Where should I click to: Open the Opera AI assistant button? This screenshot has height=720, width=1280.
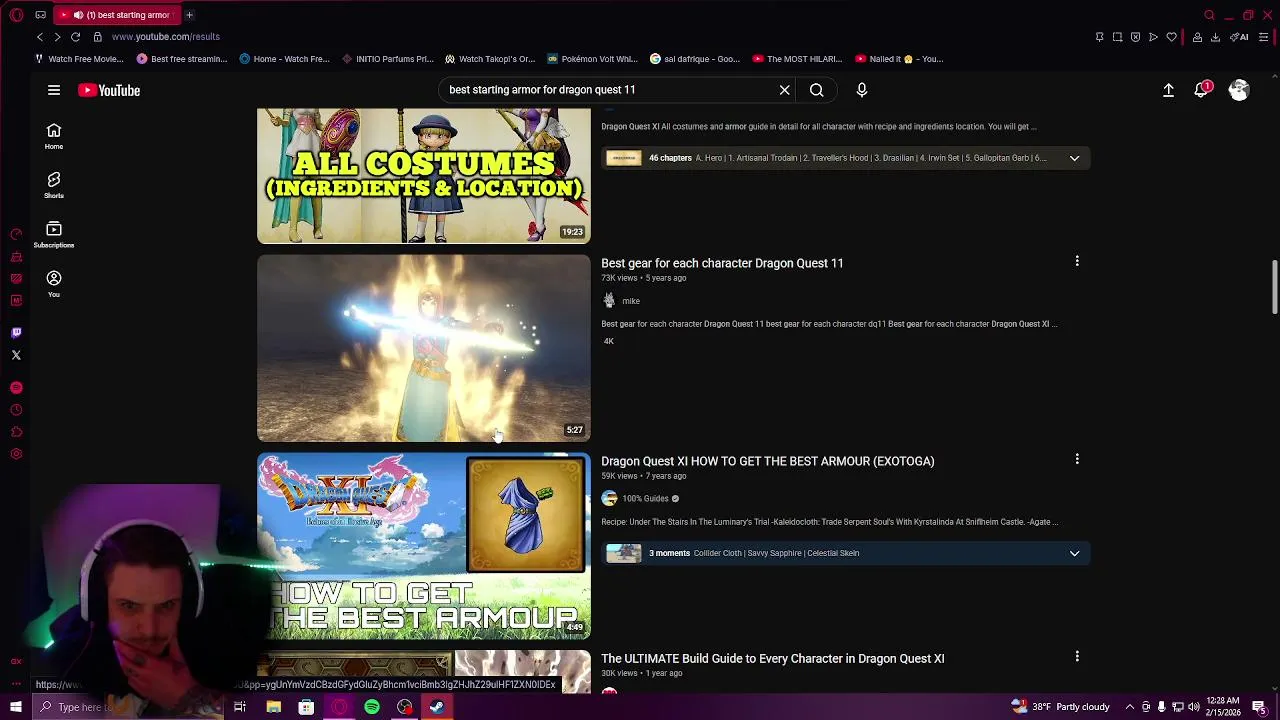[1240, 37]
